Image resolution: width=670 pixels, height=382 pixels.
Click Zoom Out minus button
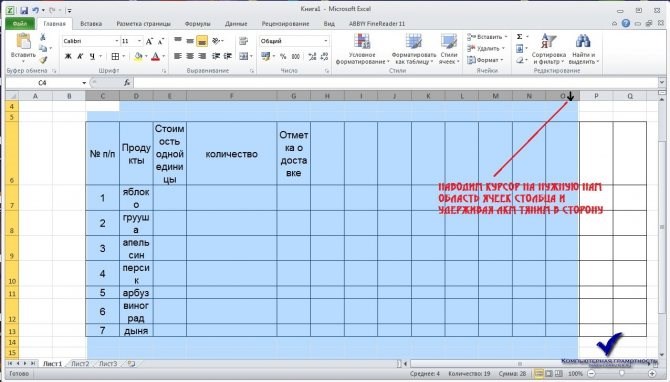point(591,373)
